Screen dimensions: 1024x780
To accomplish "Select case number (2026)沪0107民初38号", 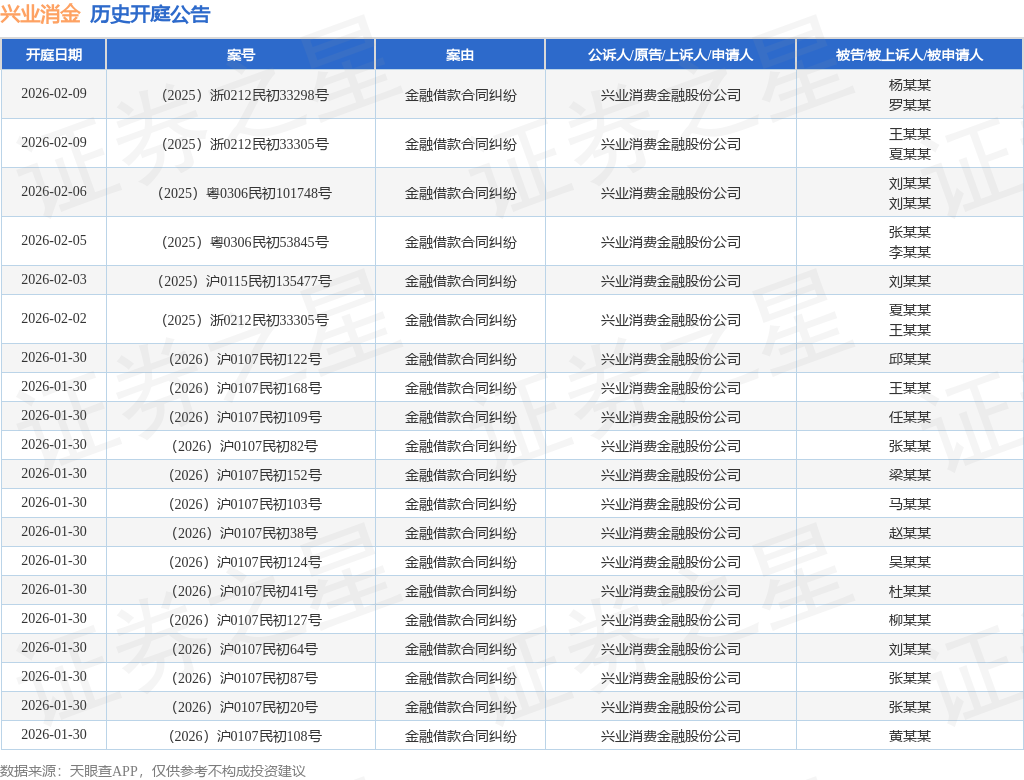I will (x=245, y=533).
